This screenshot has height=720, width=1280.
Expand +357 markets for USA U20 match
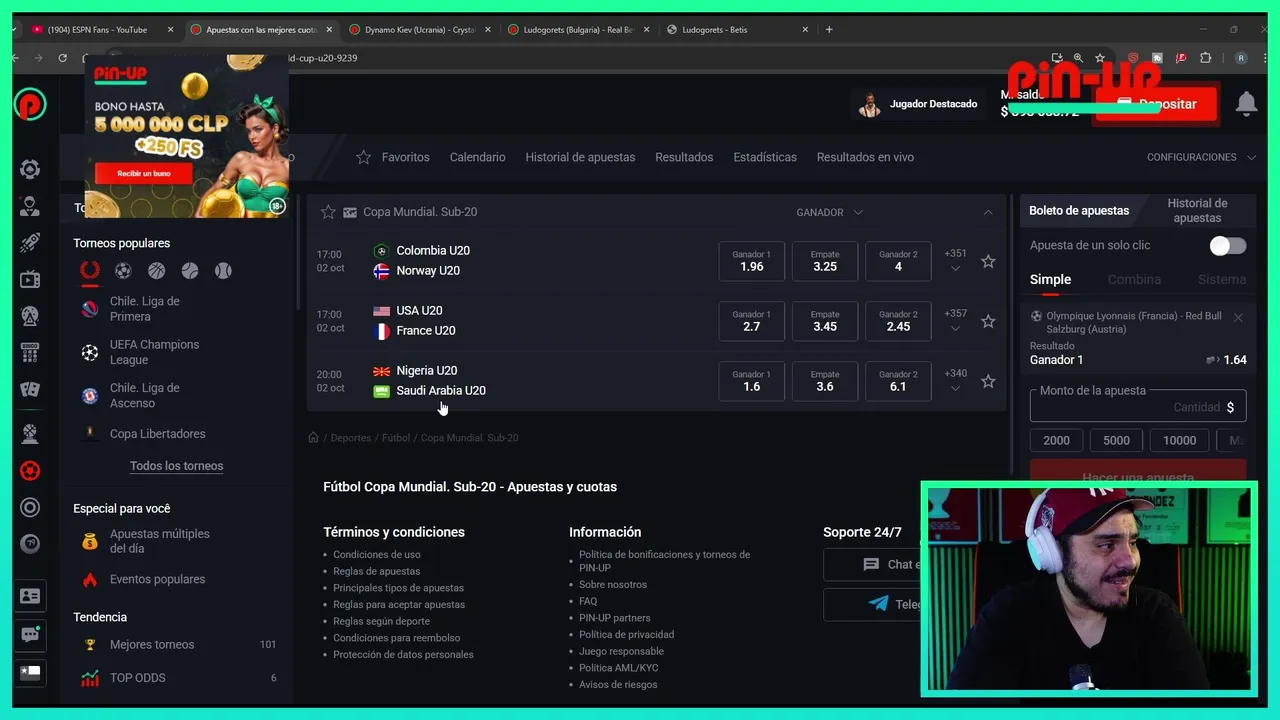click(x=955, y=321)
